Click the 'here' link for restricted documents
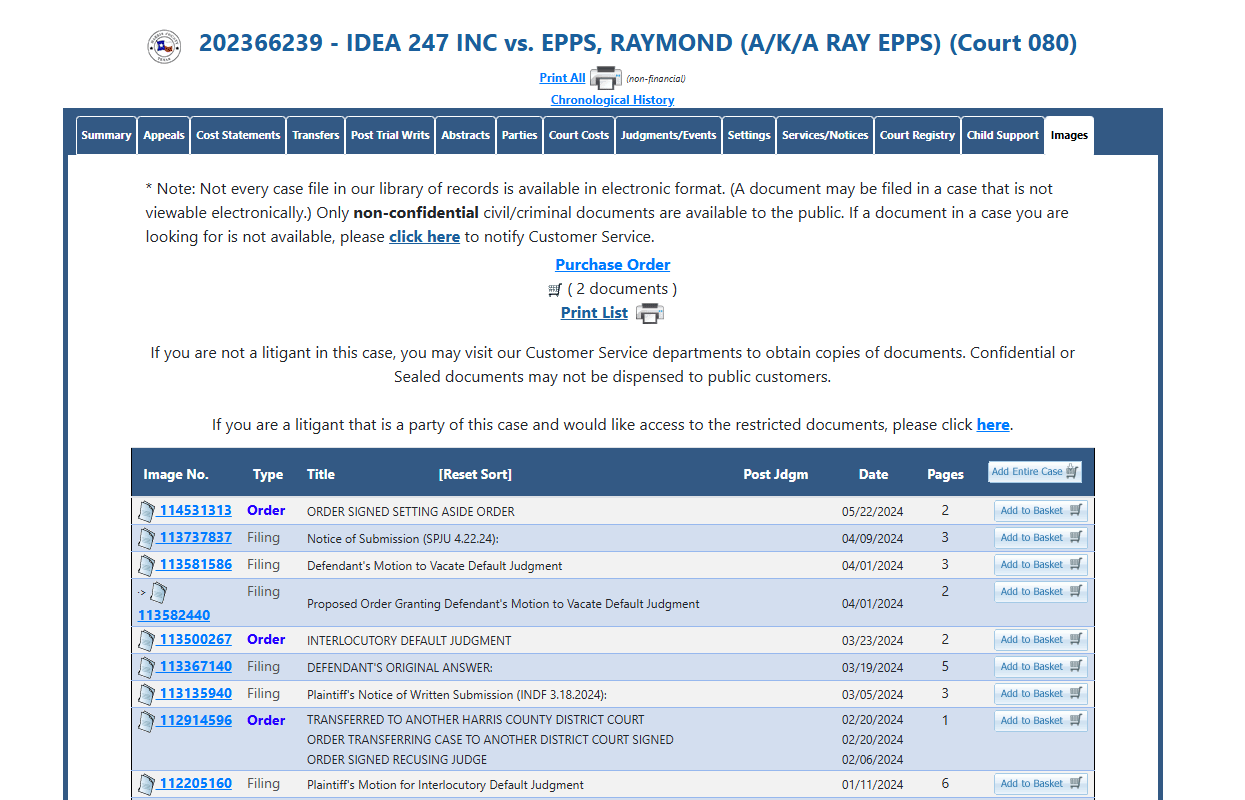The image size is (1245, 800). [993, 425]
